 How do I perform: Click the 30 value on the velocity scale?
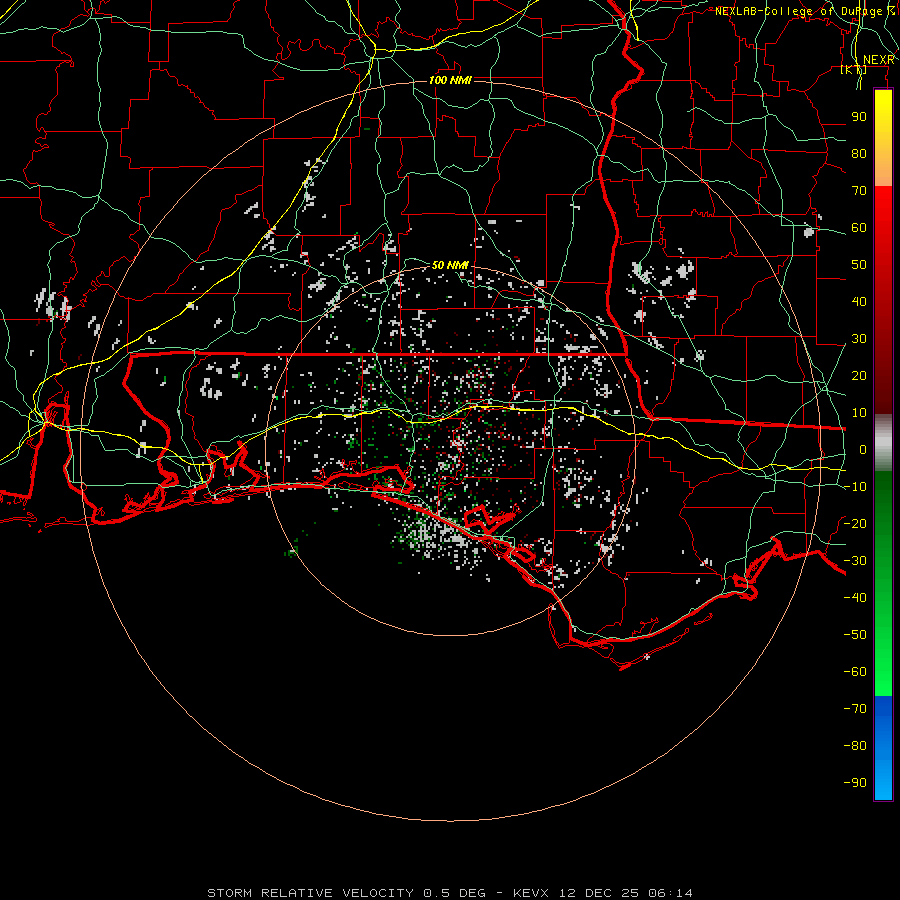[x=859, y=339]
